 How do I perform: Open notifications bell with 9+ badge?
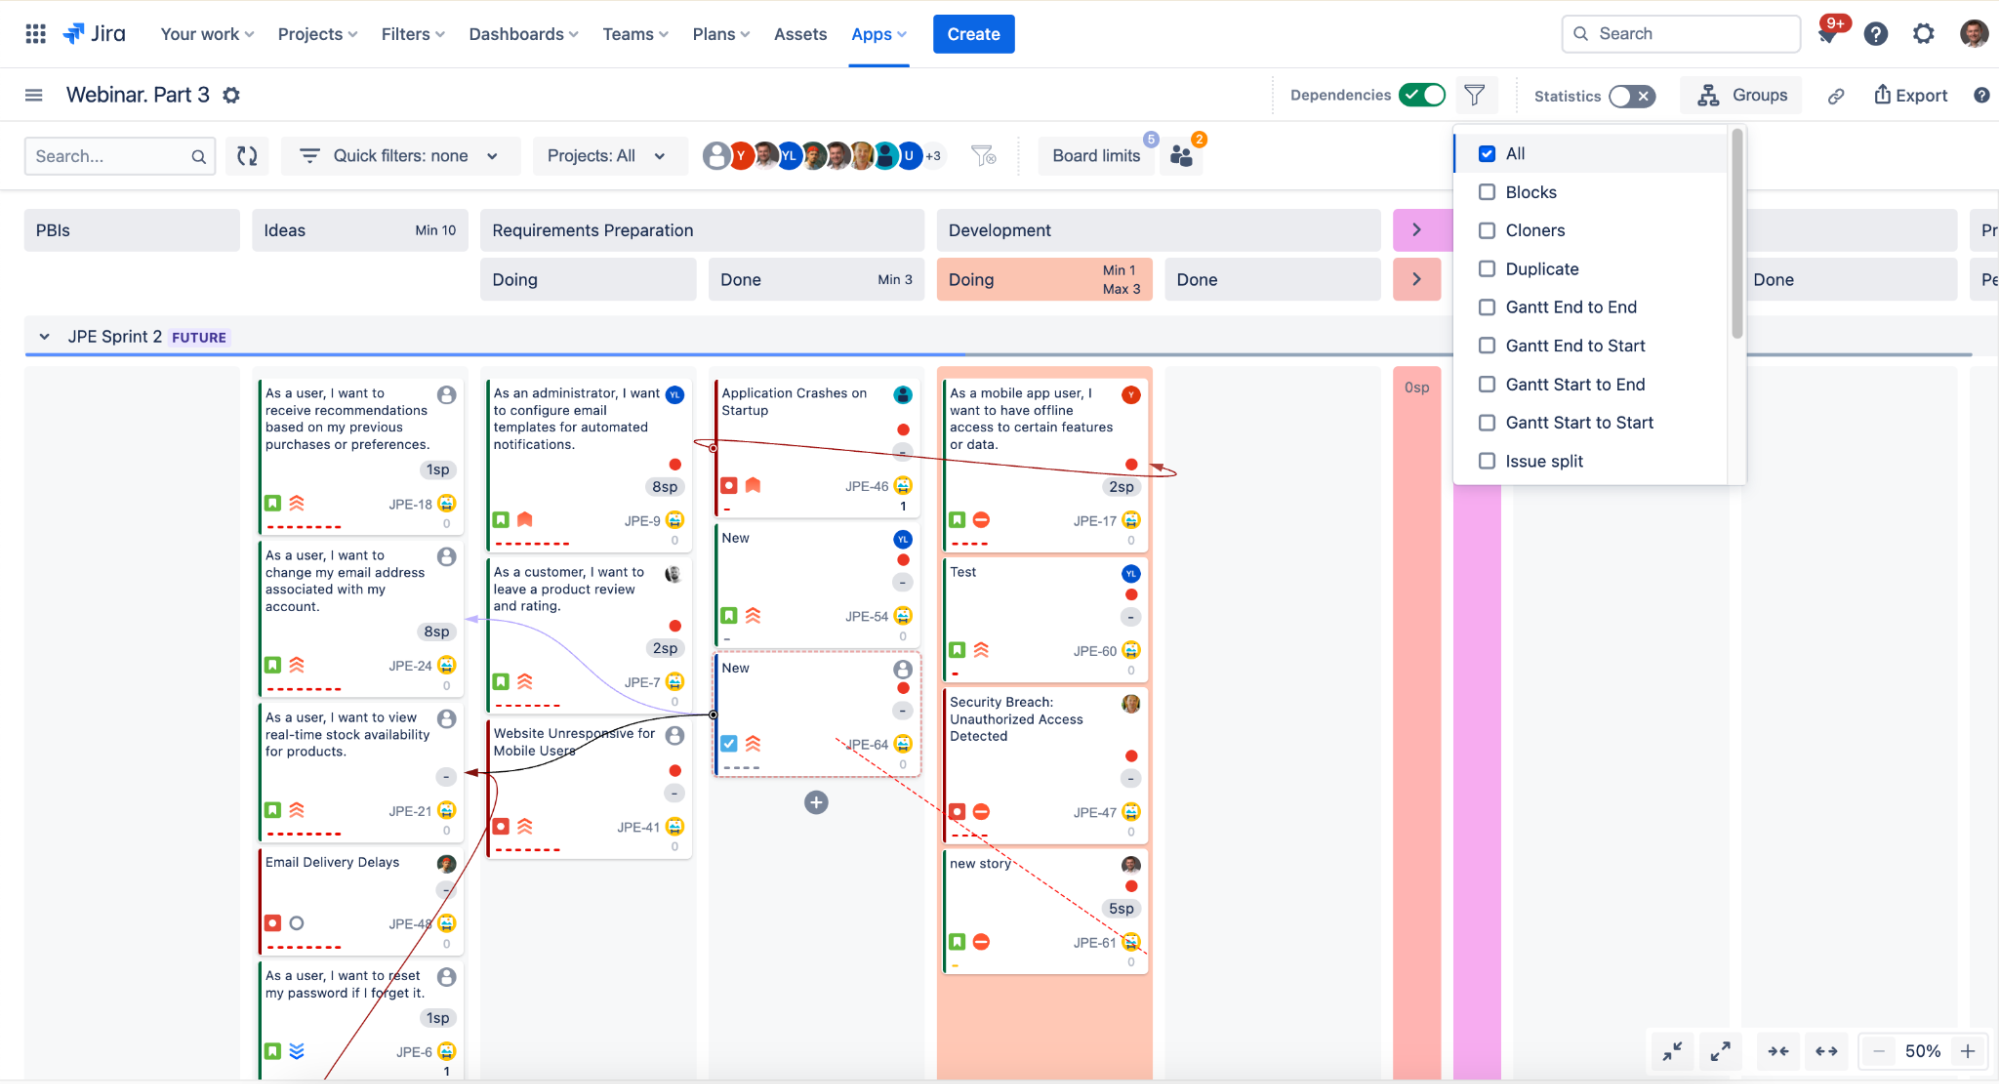click(1828, 34)
